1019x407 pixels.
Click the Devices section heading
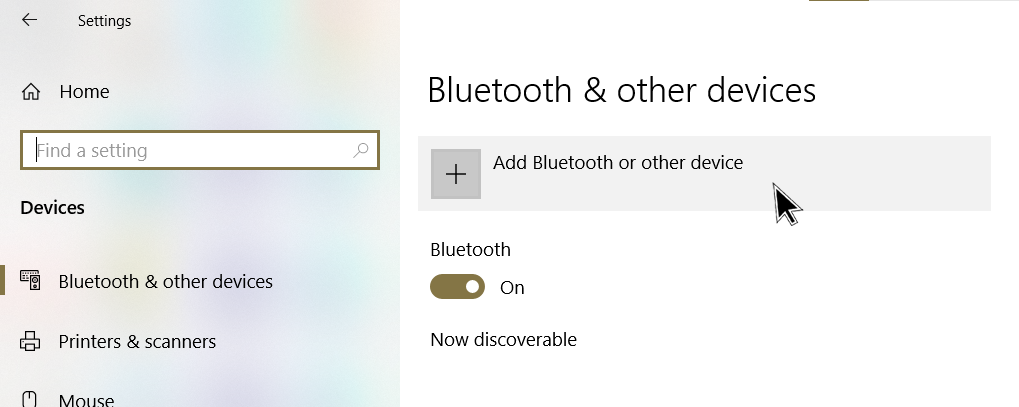pos(52,208)
